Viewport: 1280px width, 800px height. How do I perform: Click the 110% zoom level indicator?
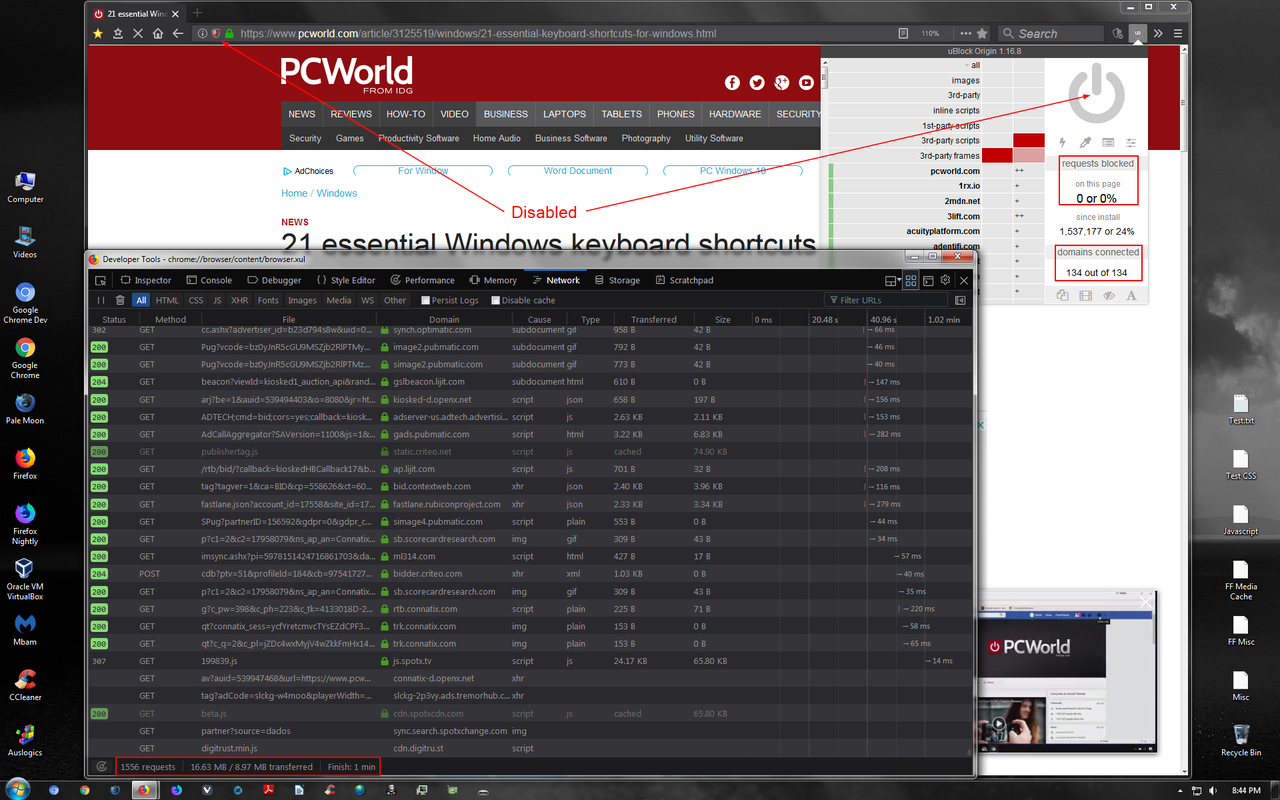pos(931,33)
